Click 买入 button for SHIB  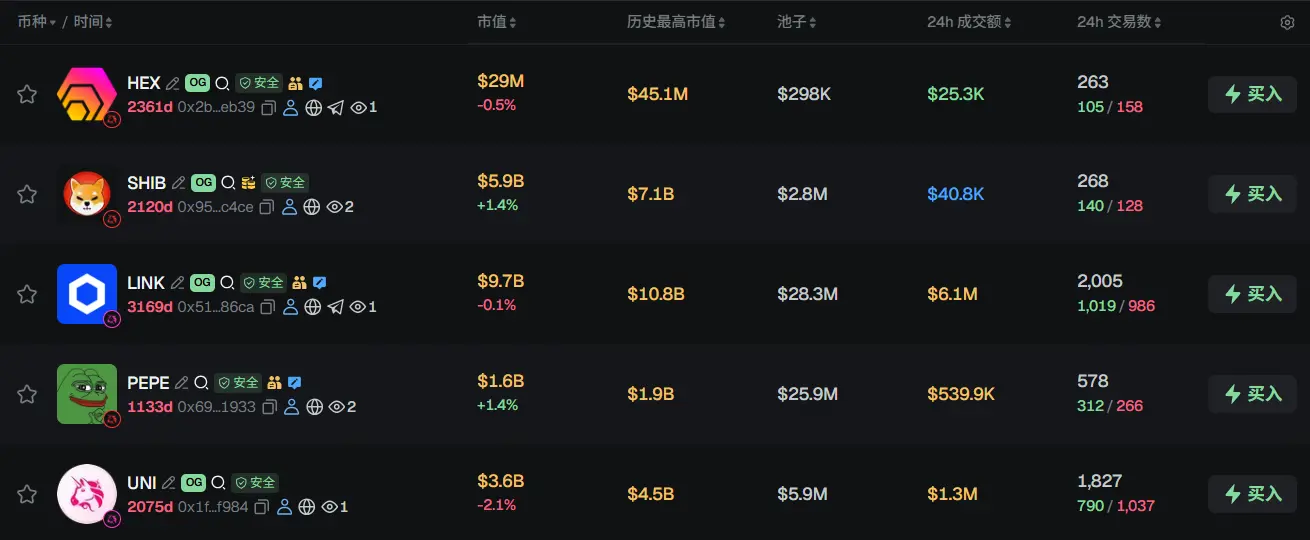1252,194
